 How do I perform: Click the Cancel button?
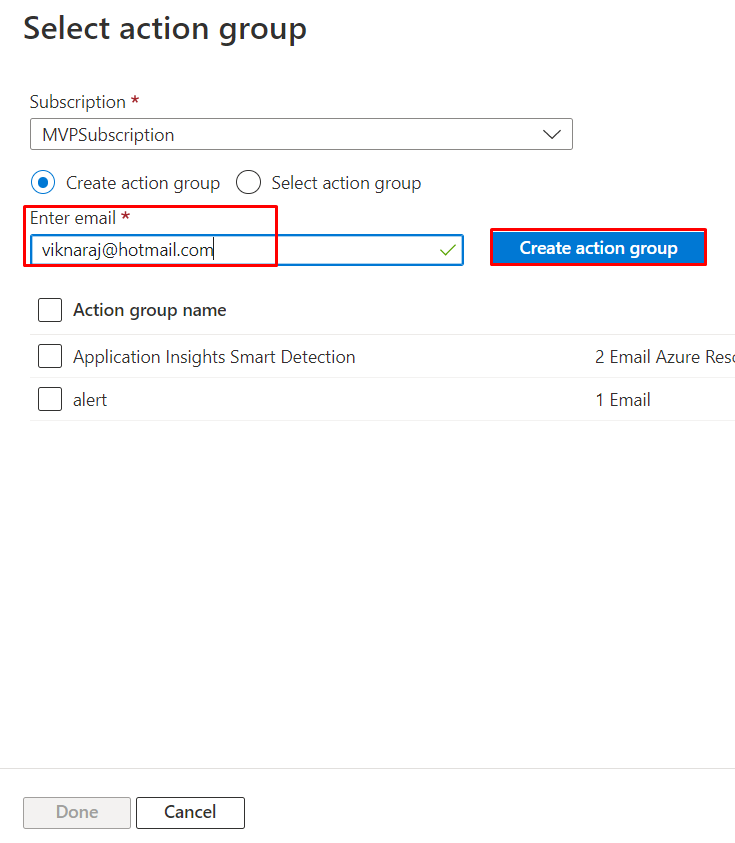click(190, 812)
